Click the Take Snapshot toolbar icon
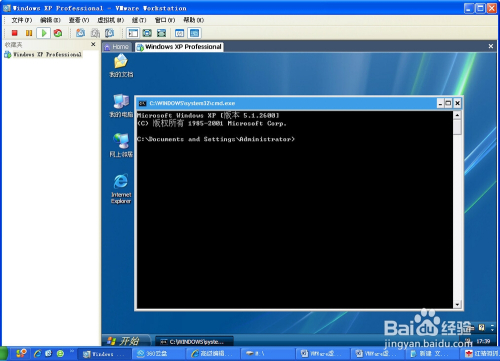The width and height of the screenshot is (500, 361). (80, 33)
